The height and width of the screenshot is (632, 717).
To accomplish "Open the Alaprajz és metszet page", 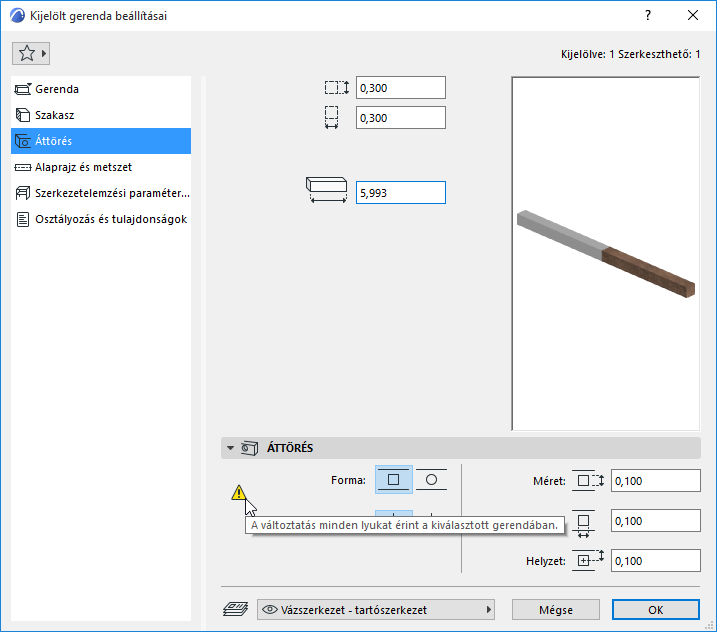I will [101, 167].
